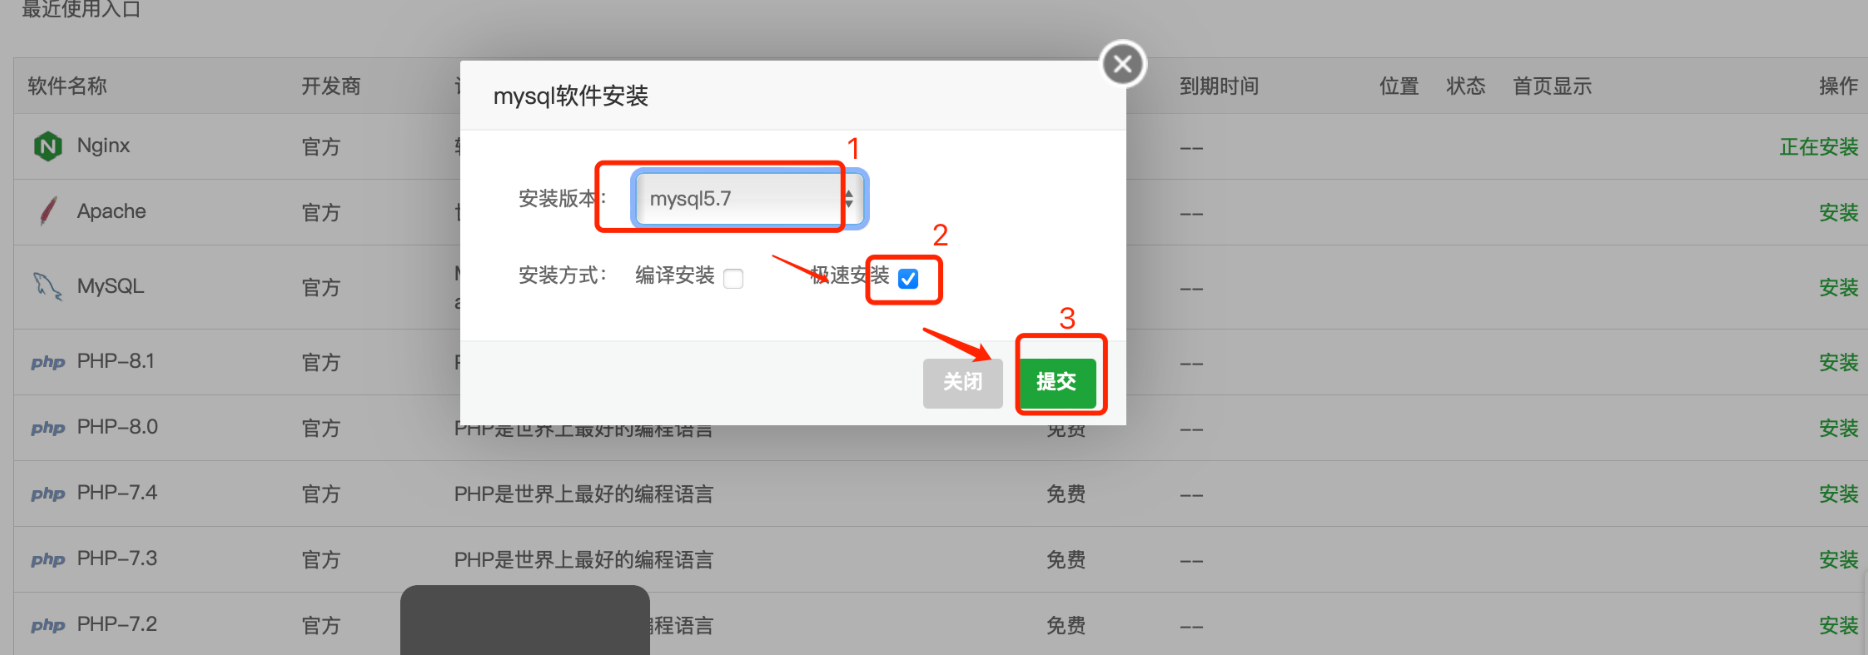Uncheck the 极速安装 checkbox
1868x655 pixels.
pyautogui.click(x=908, y=278)
